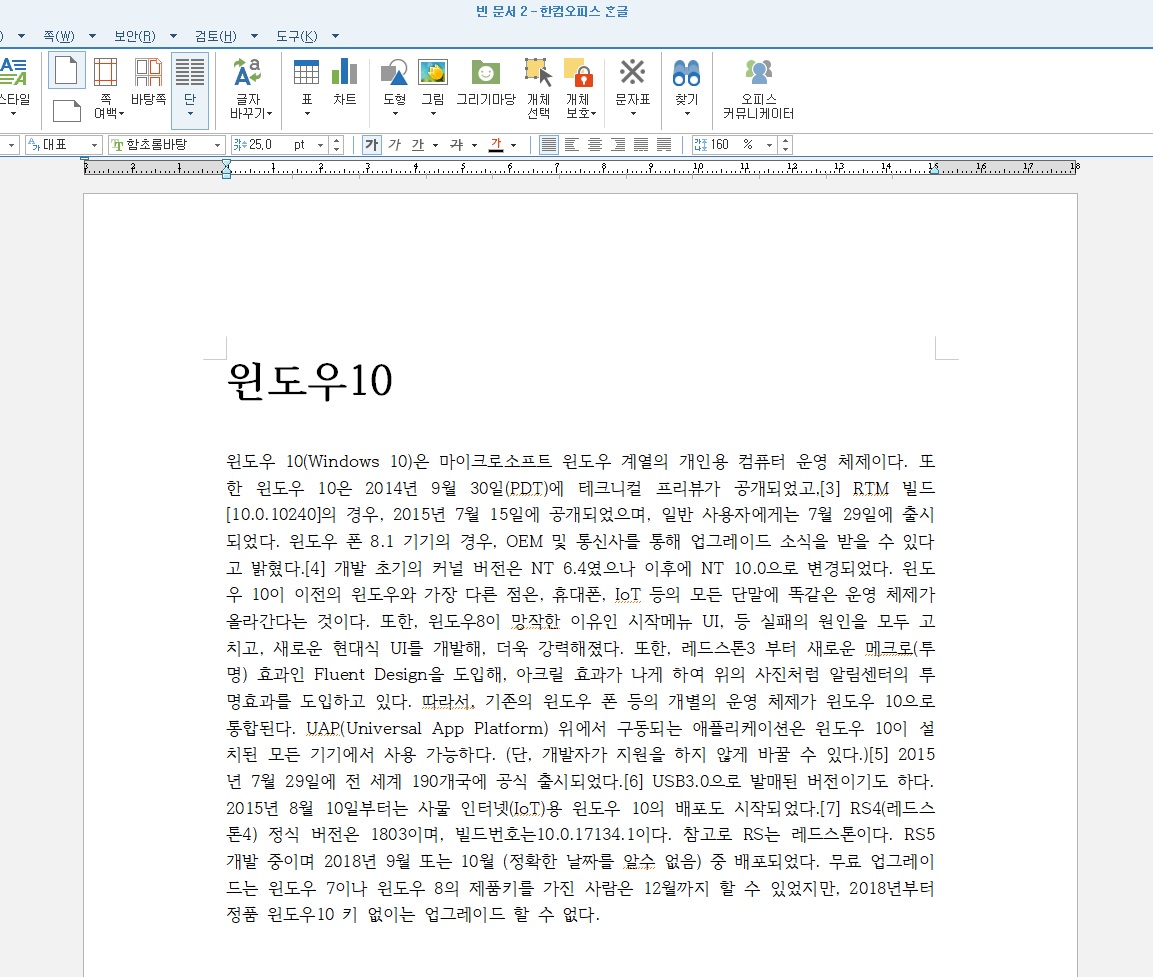Expand the arrow under 문자표
Image resolution: width=1153 pixels, height=977 pixels.
(633, 114)
